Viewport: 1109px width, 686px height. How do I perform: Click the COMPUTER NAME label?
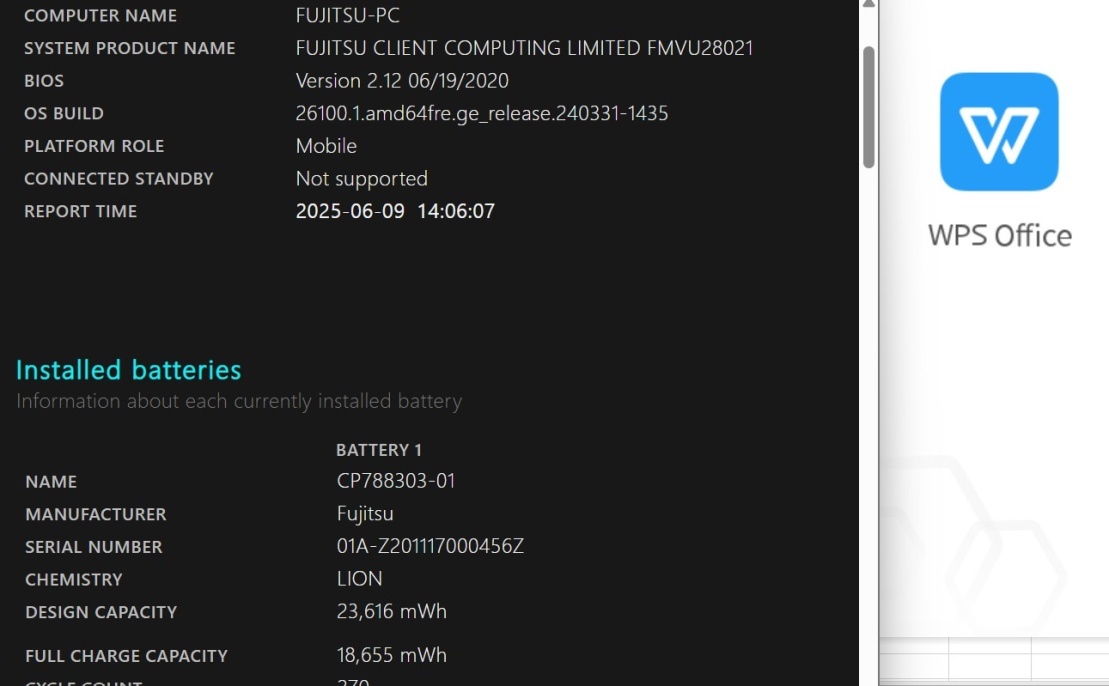coord(100,16)
